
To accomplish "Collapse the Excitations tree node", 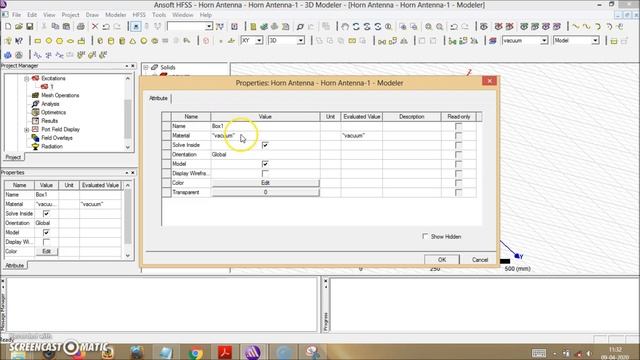I will pos(27,78).
